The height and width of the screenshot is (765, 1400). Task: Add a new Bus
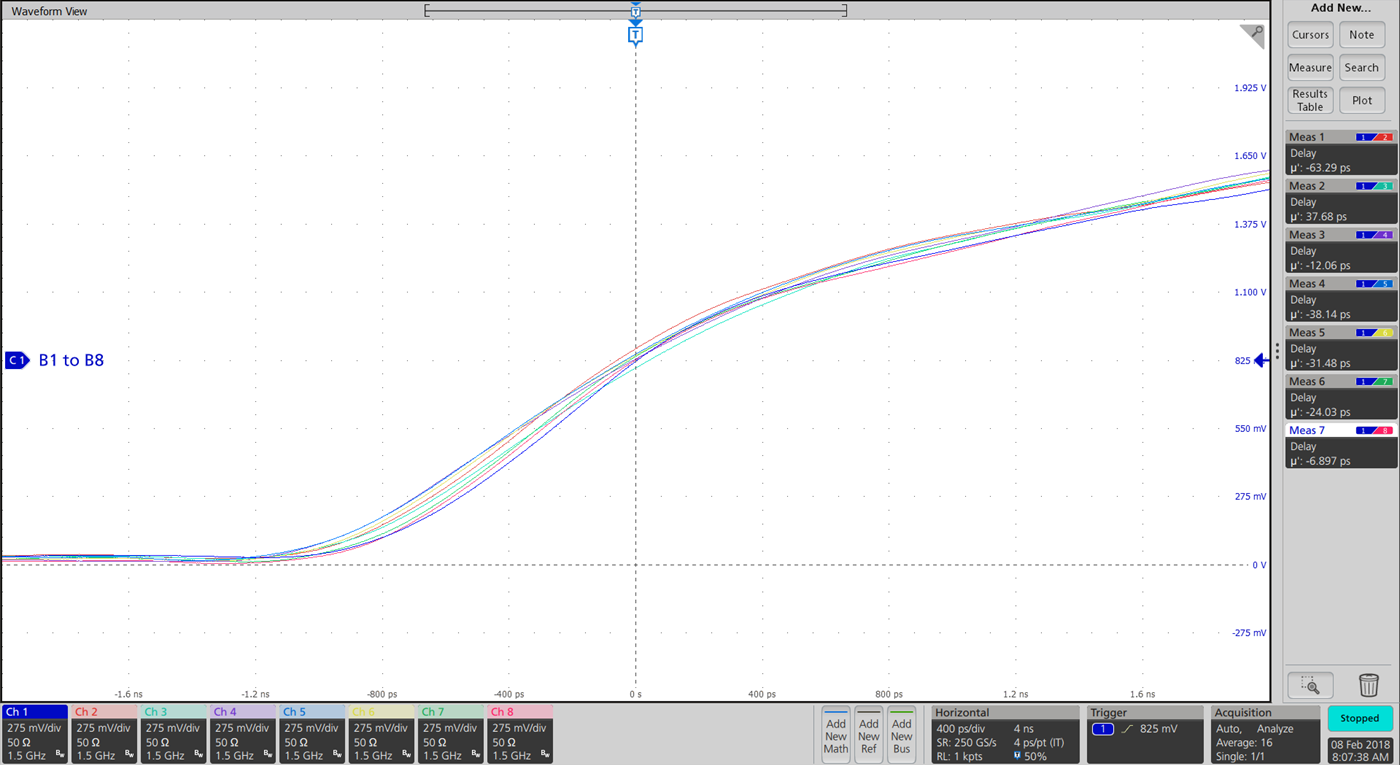(x=901, y=736)
